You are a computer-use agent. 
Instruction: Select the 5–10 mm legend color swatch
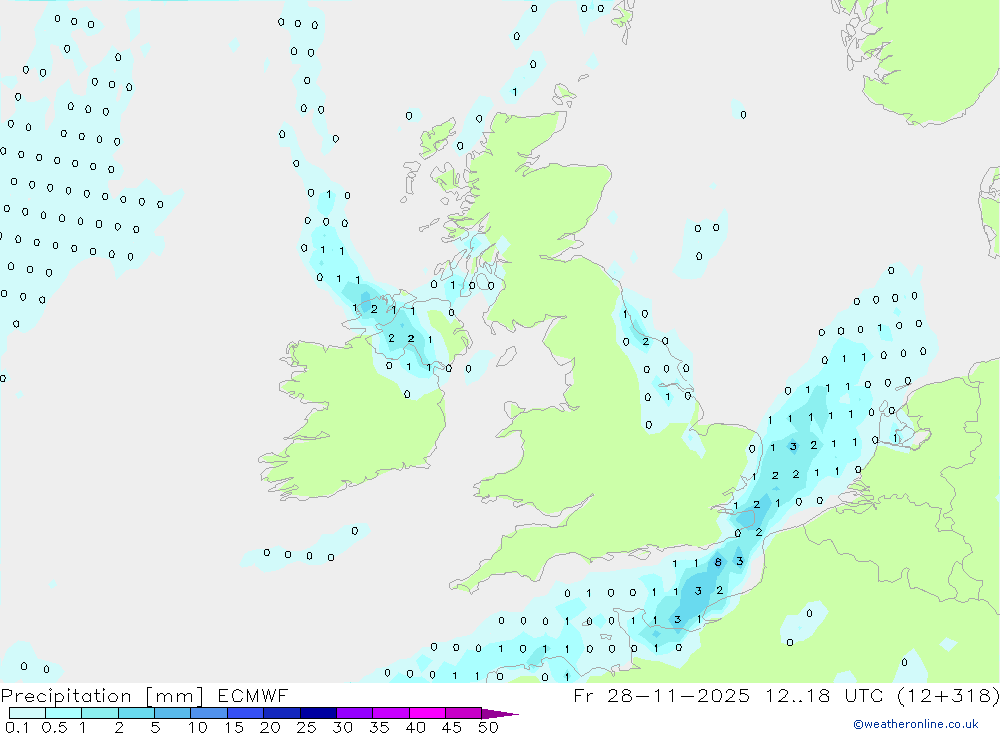point(173,713)
